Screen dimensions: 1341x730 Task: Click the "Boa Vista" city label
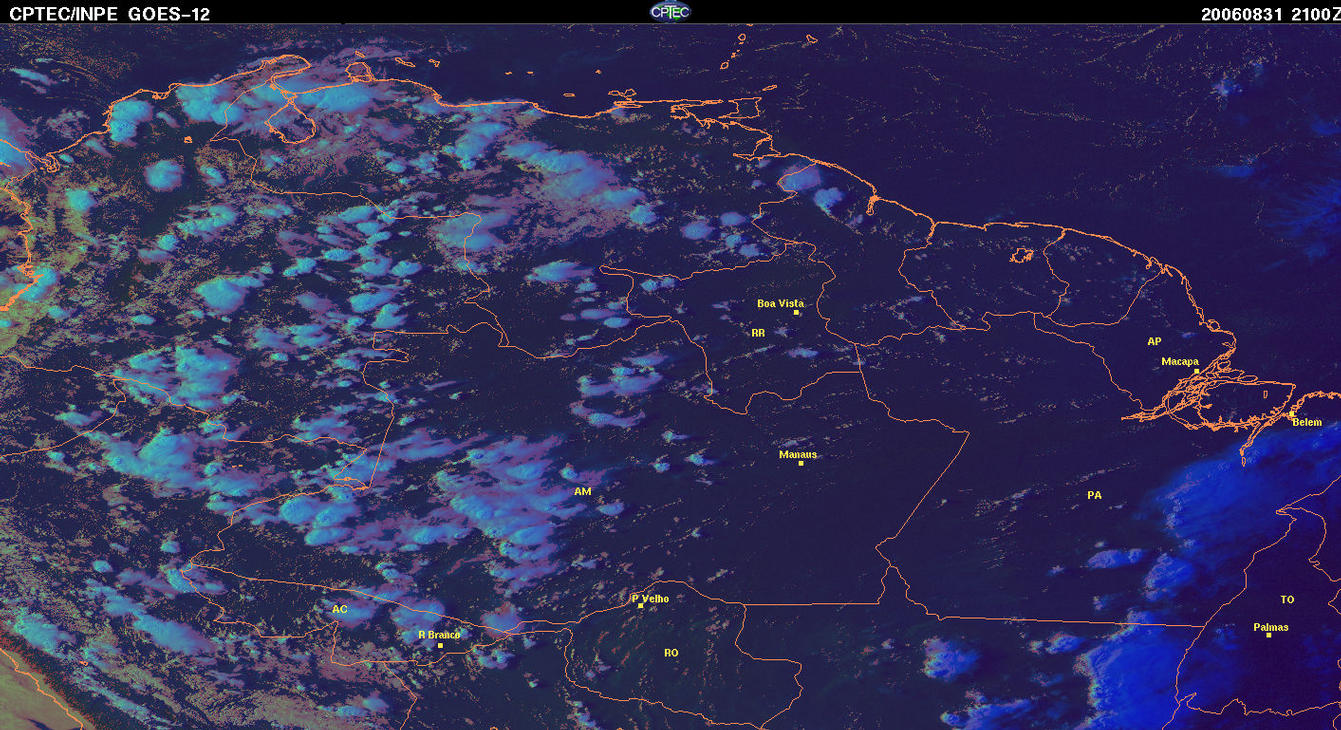[x=780, y=303]
